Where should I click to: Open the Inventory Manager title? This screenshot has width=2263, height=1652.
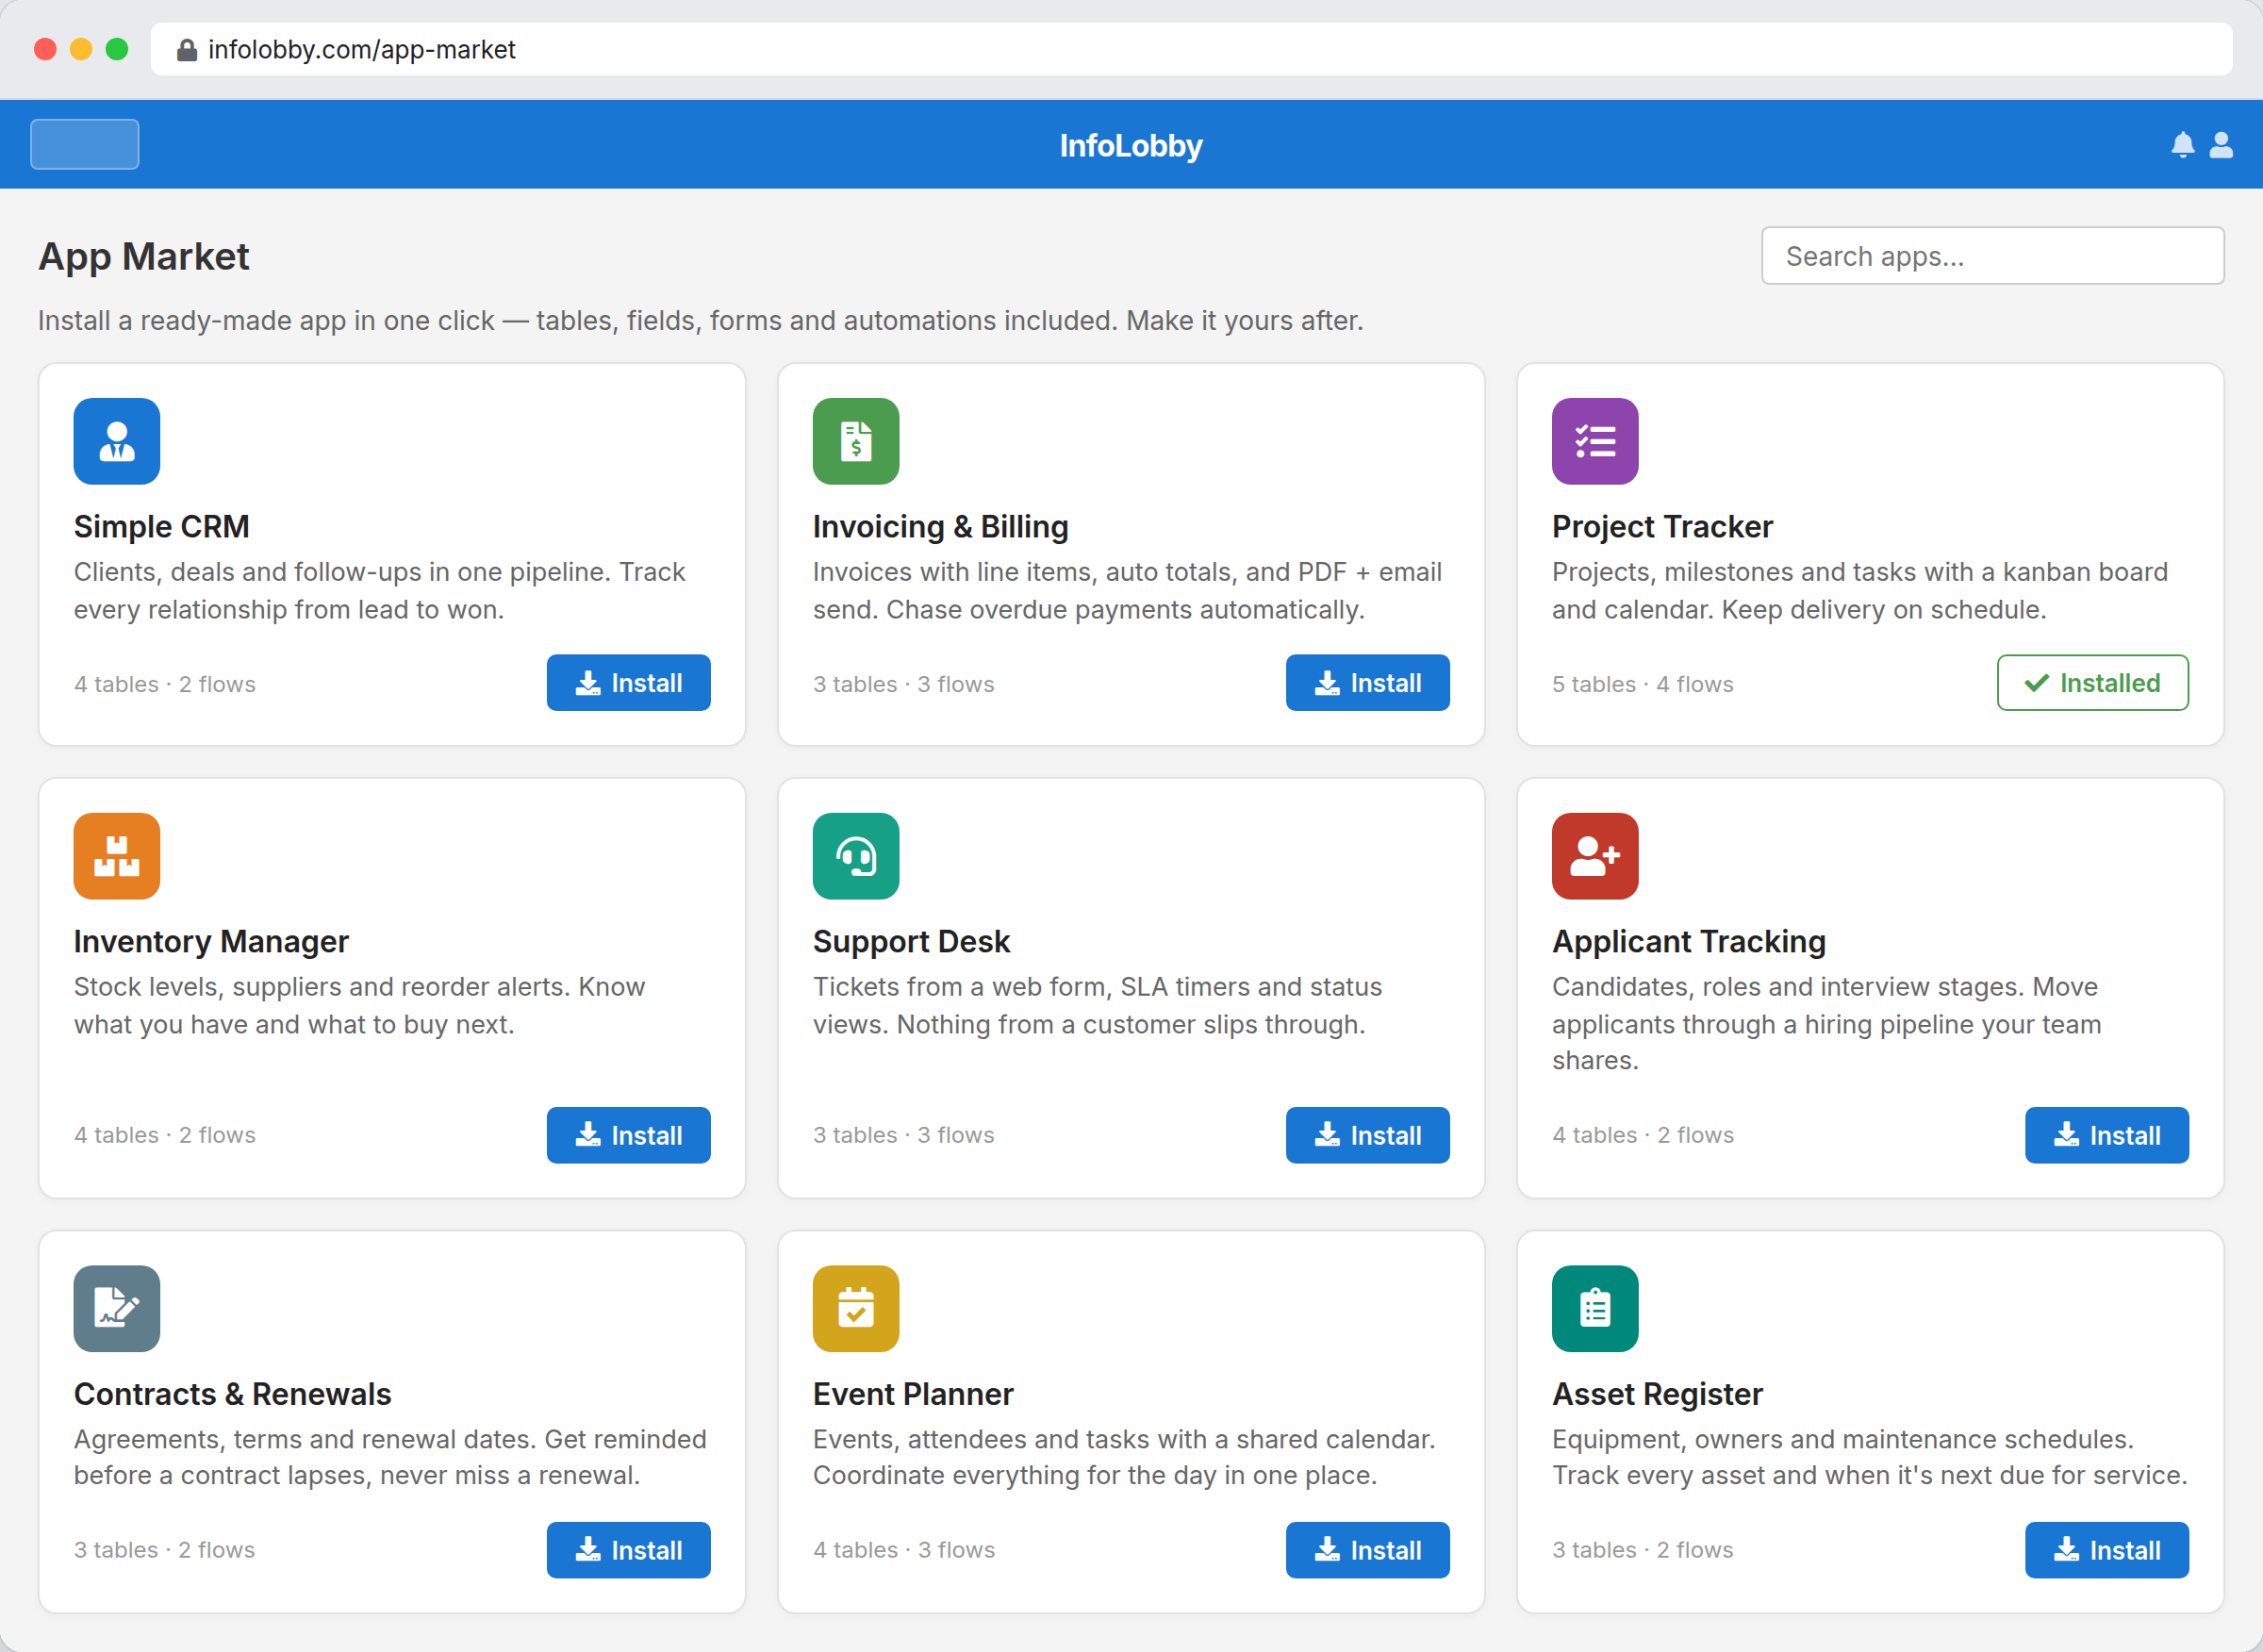coord(211,942)
